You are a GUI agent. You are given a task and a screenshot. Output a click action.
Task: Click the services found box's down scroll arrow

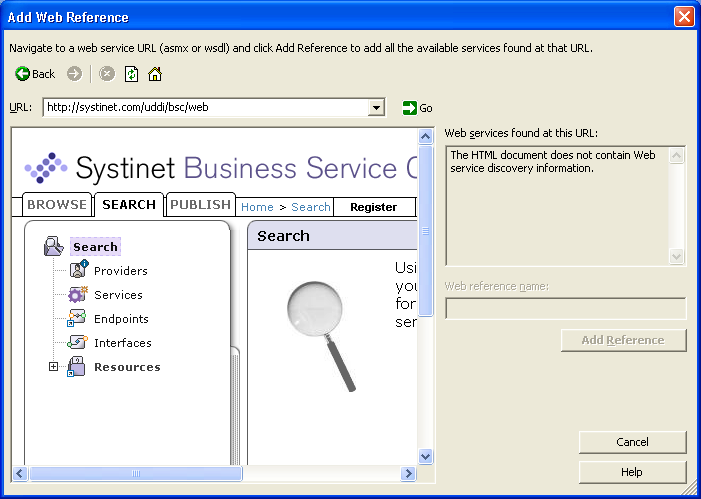[676, 256]
